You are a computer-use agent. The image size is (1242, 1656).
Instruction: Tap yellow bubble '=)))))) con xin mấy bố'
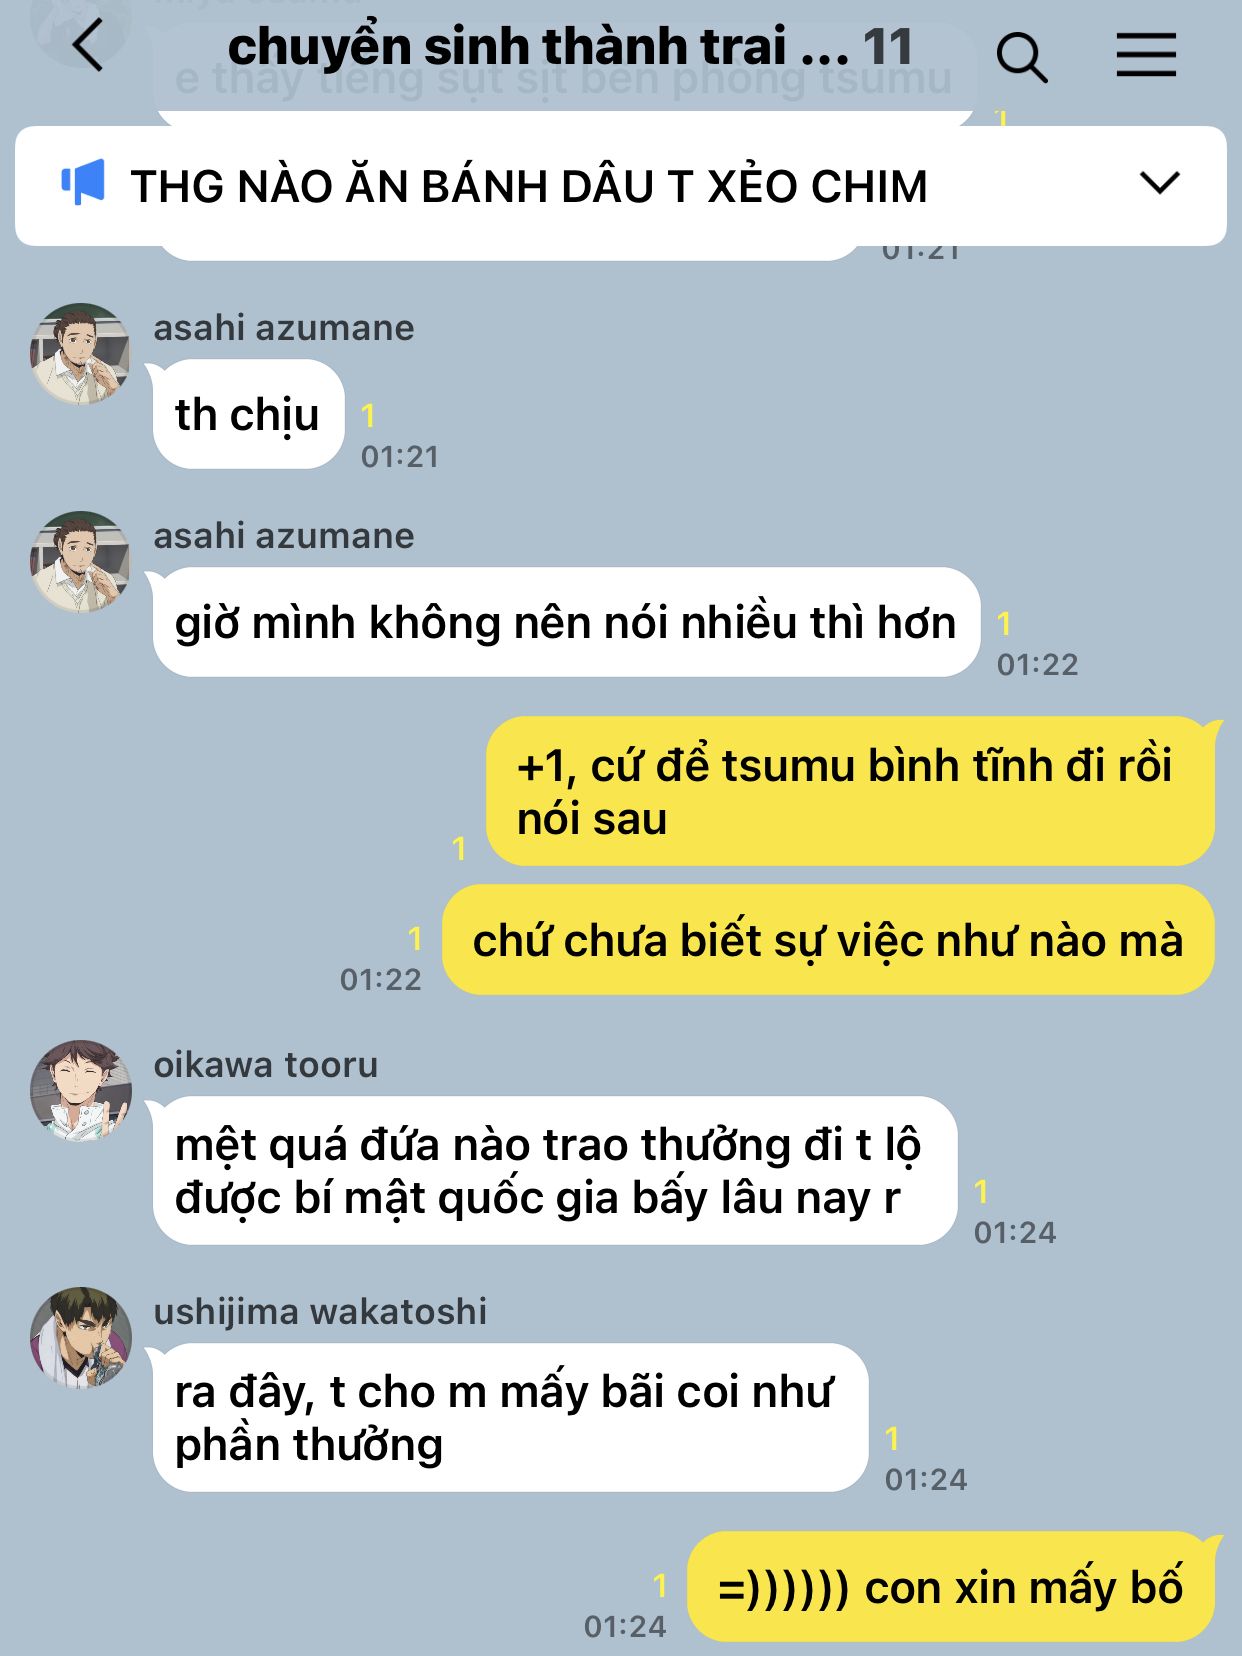tap(950, 1587)
